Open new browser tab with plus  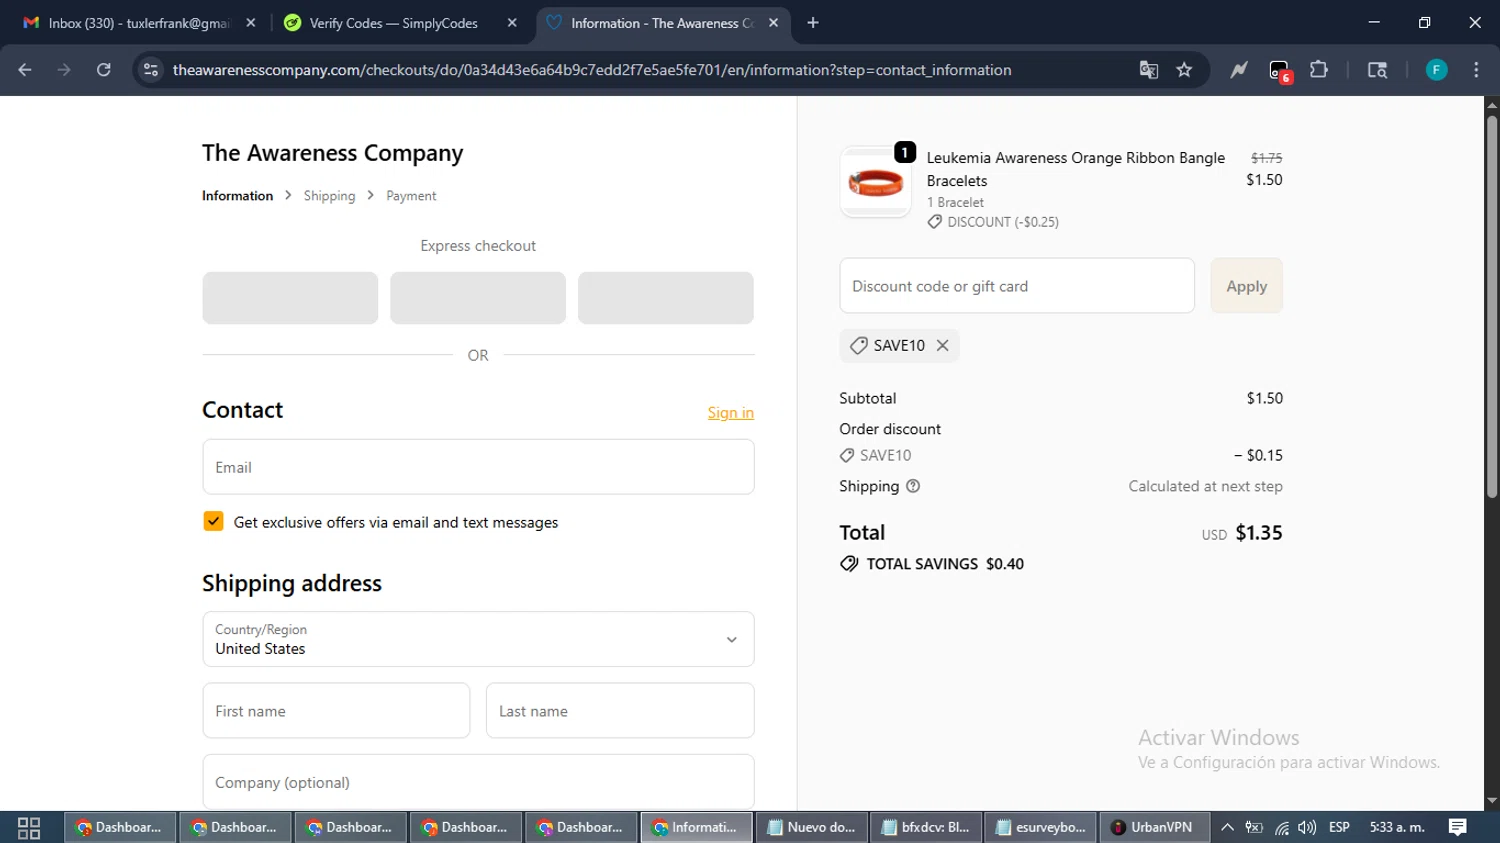coord(813,23)
